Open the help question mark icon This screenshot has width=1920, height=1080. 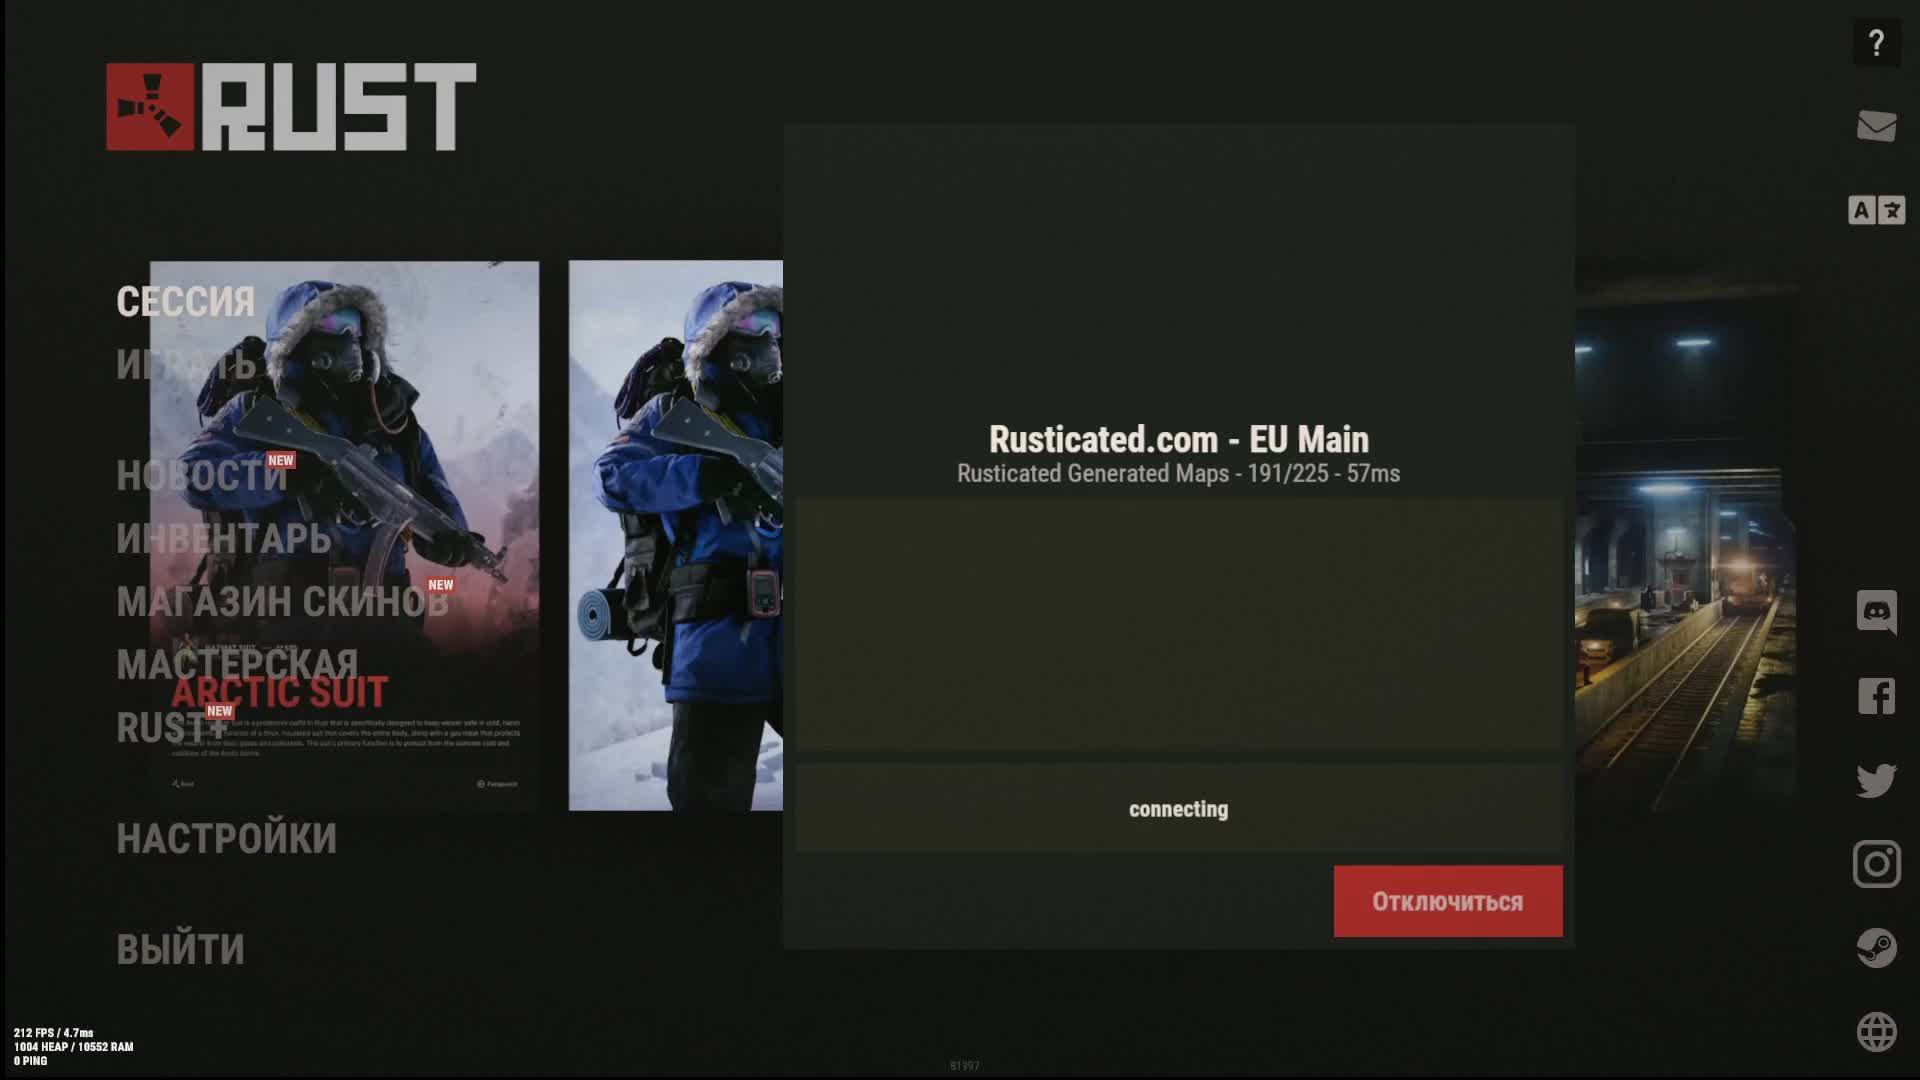pyautogui.click(x=1876, y=43)
